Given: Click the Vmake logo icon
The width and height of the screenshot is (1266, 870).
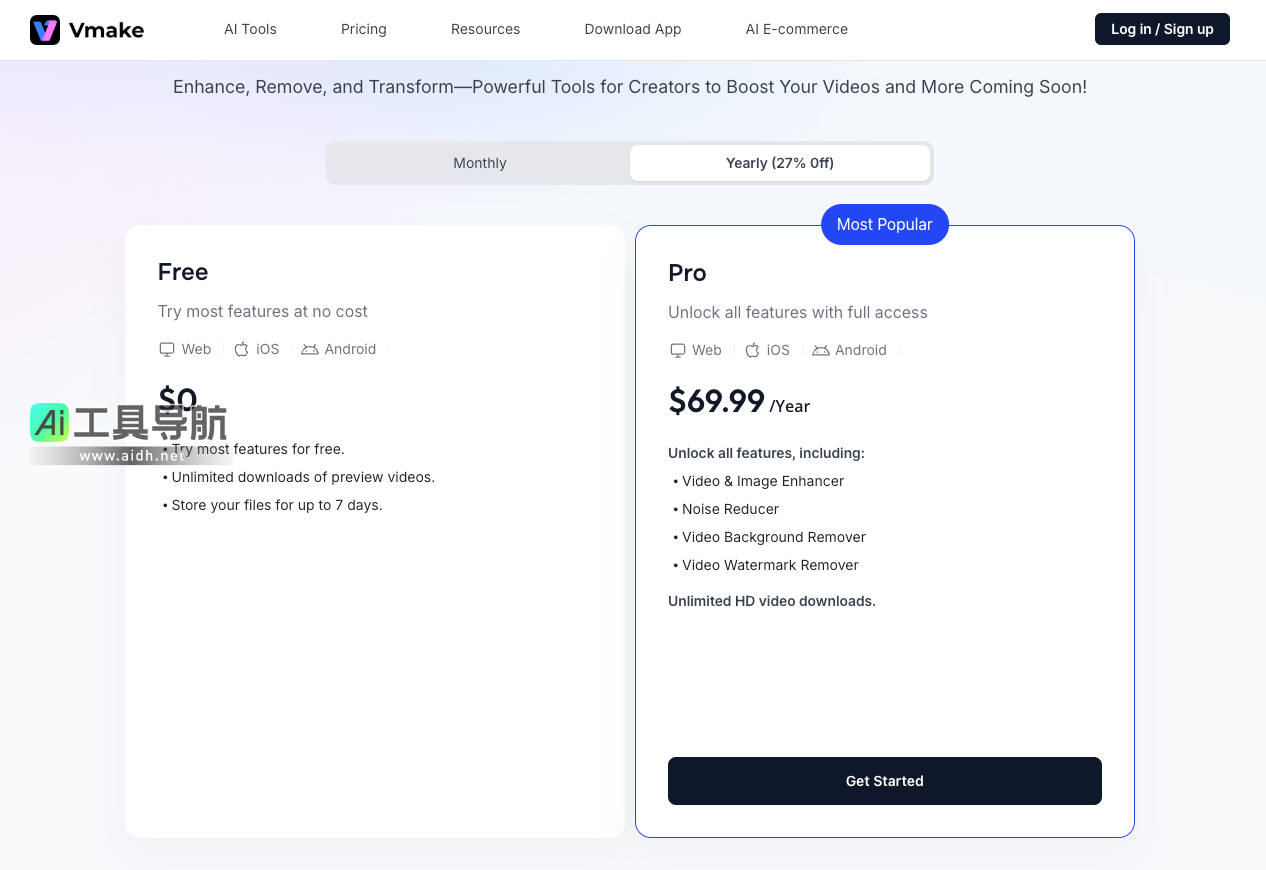Looking at the screenshot, I should [45, 30].
